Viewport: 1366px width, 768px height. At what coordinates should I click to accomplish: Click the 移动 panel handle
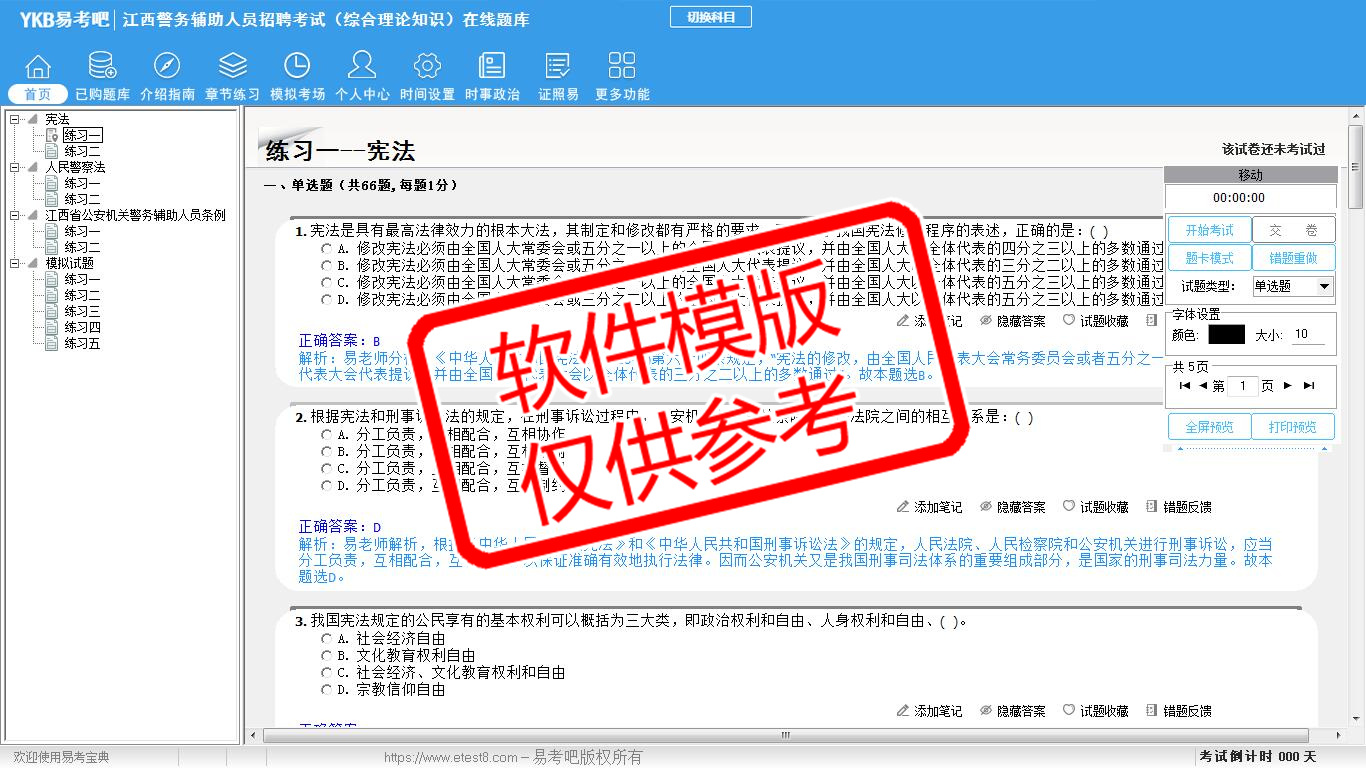click(1250, 175)
